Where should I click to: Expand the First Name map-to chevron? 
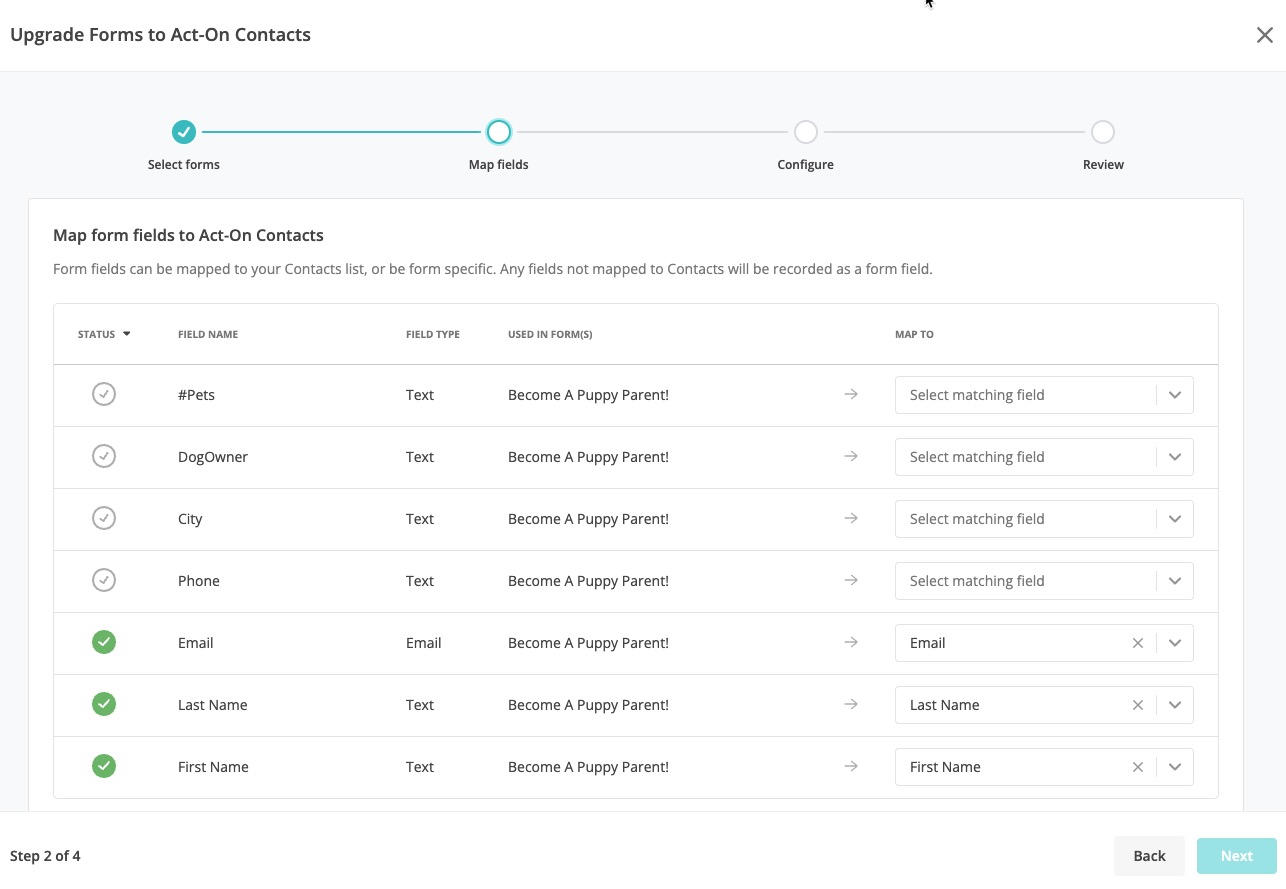1175,767
